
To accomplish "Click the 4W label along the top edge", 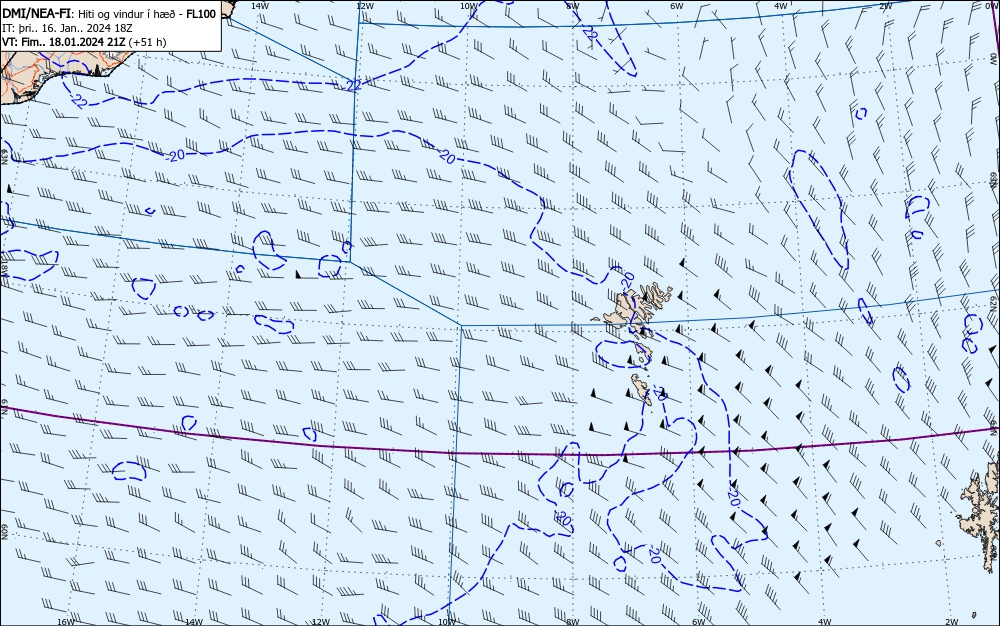I will click(x=781, y=6).
